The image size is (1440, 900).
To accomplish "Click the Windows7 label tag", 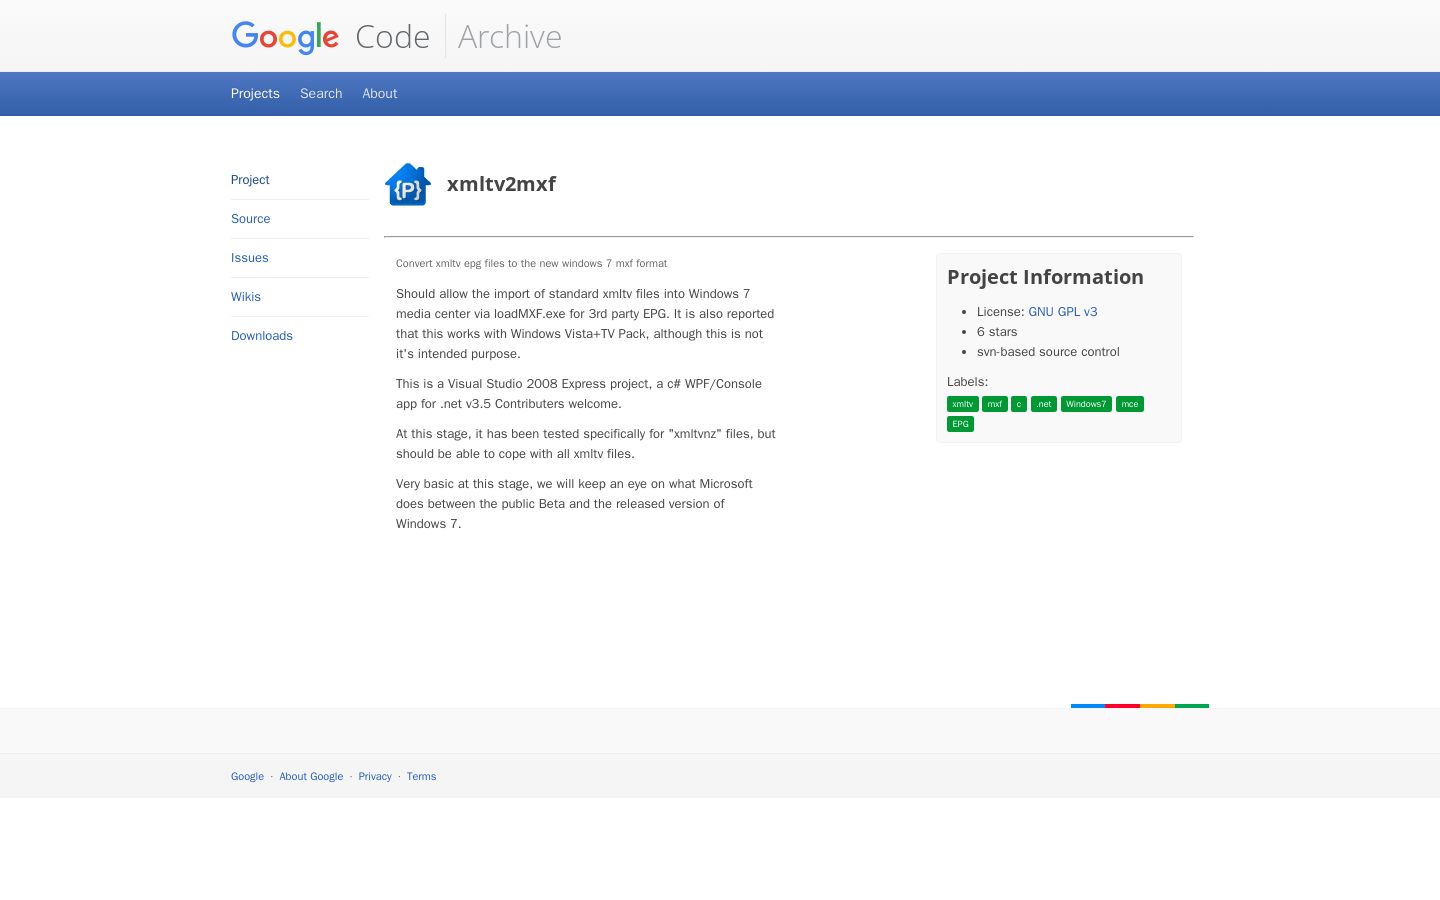I will (1086, 404).
